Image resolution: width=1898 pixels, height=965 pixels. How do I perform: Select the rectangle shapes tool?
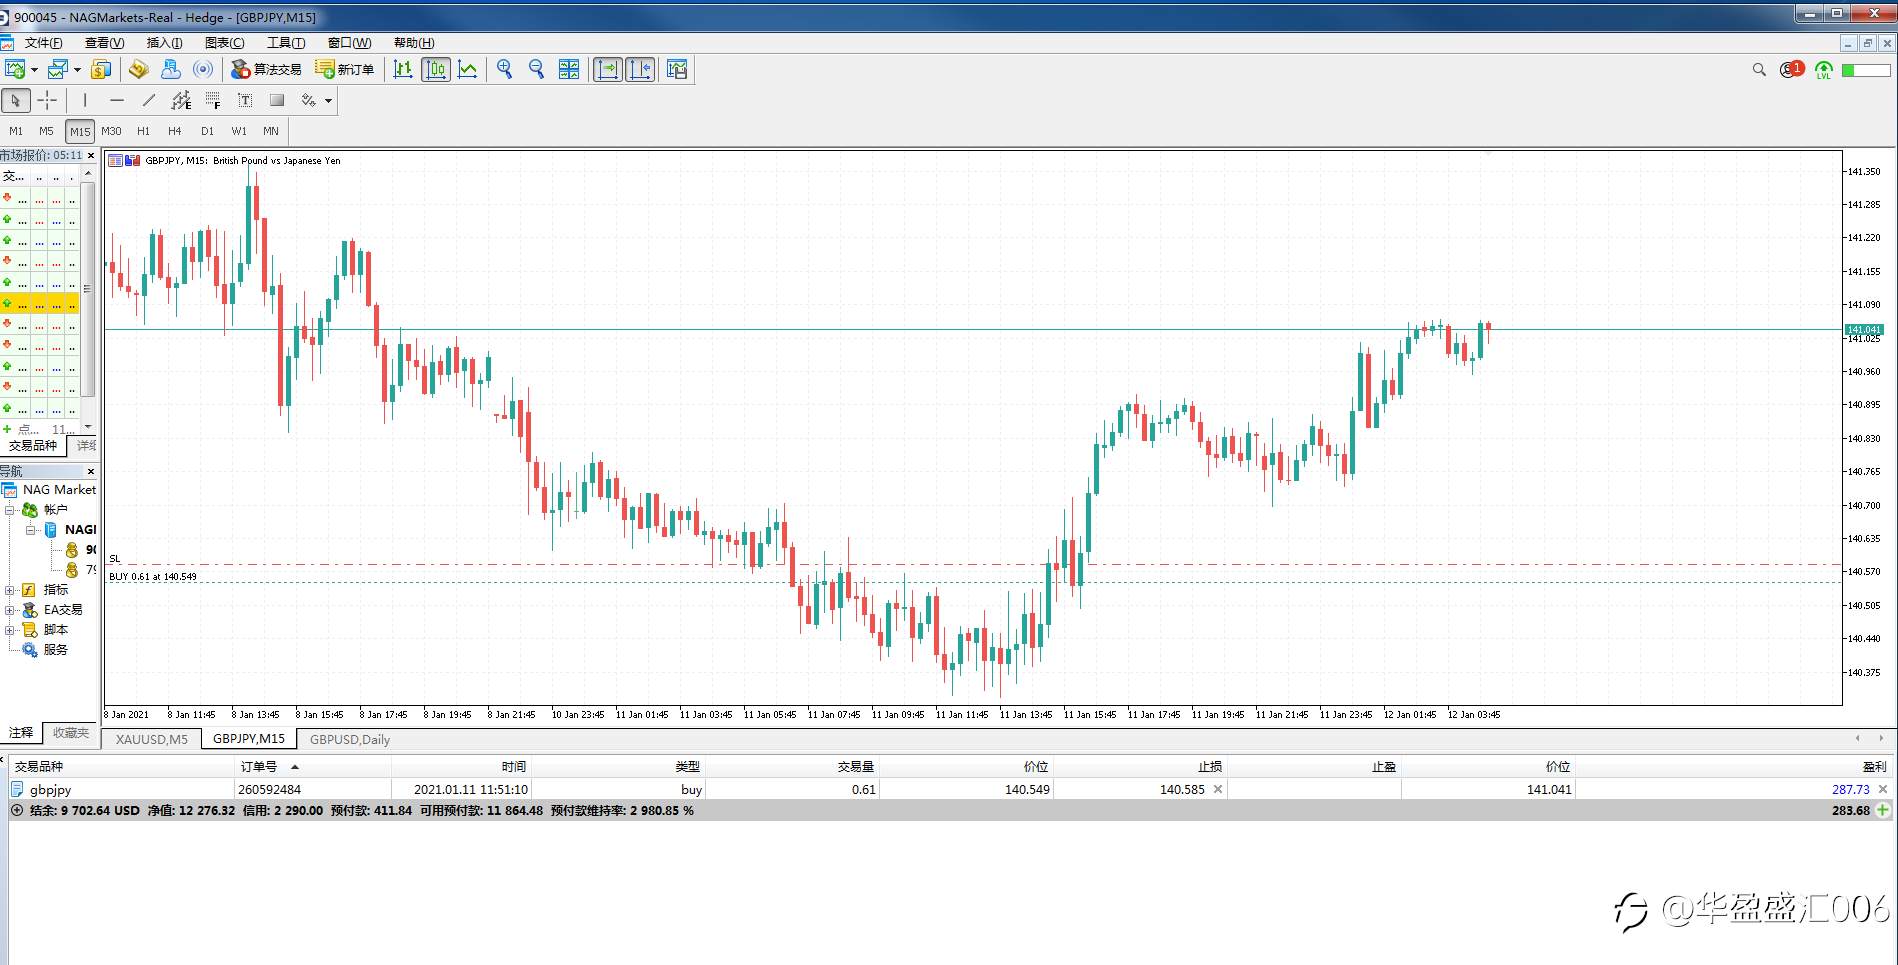277,100
